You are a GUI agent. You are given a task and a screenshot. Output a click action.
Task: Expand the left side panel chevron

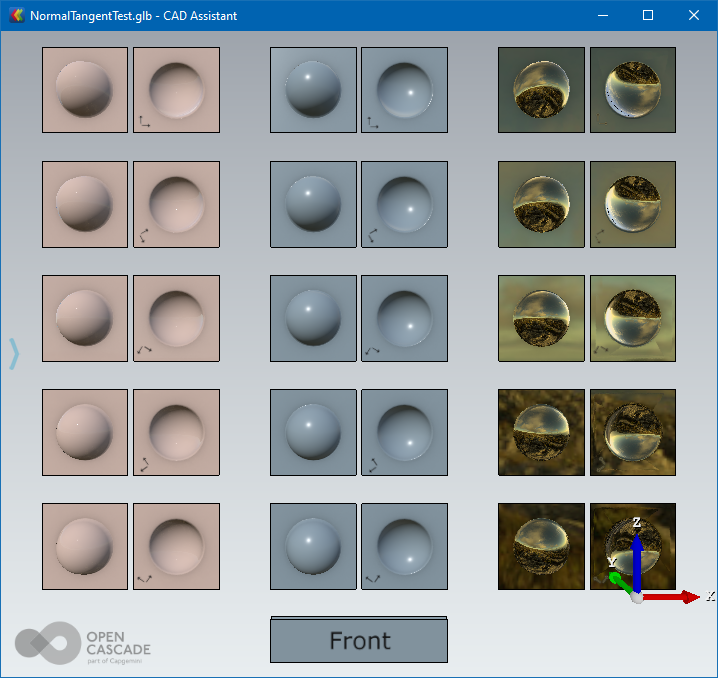click(14, 354)
